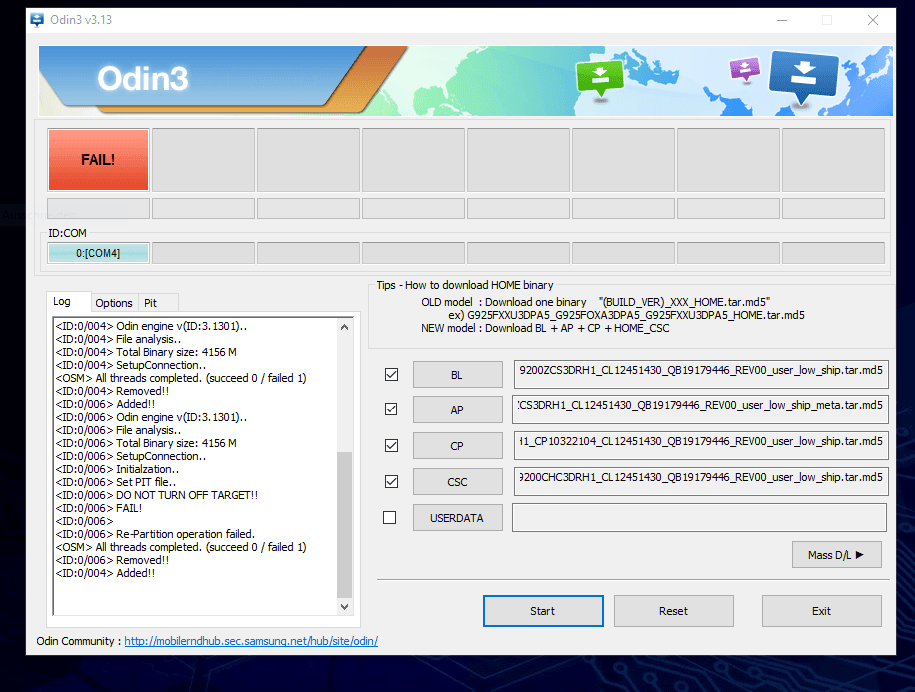Click the 'ID:COM' label

click(67, 233)
